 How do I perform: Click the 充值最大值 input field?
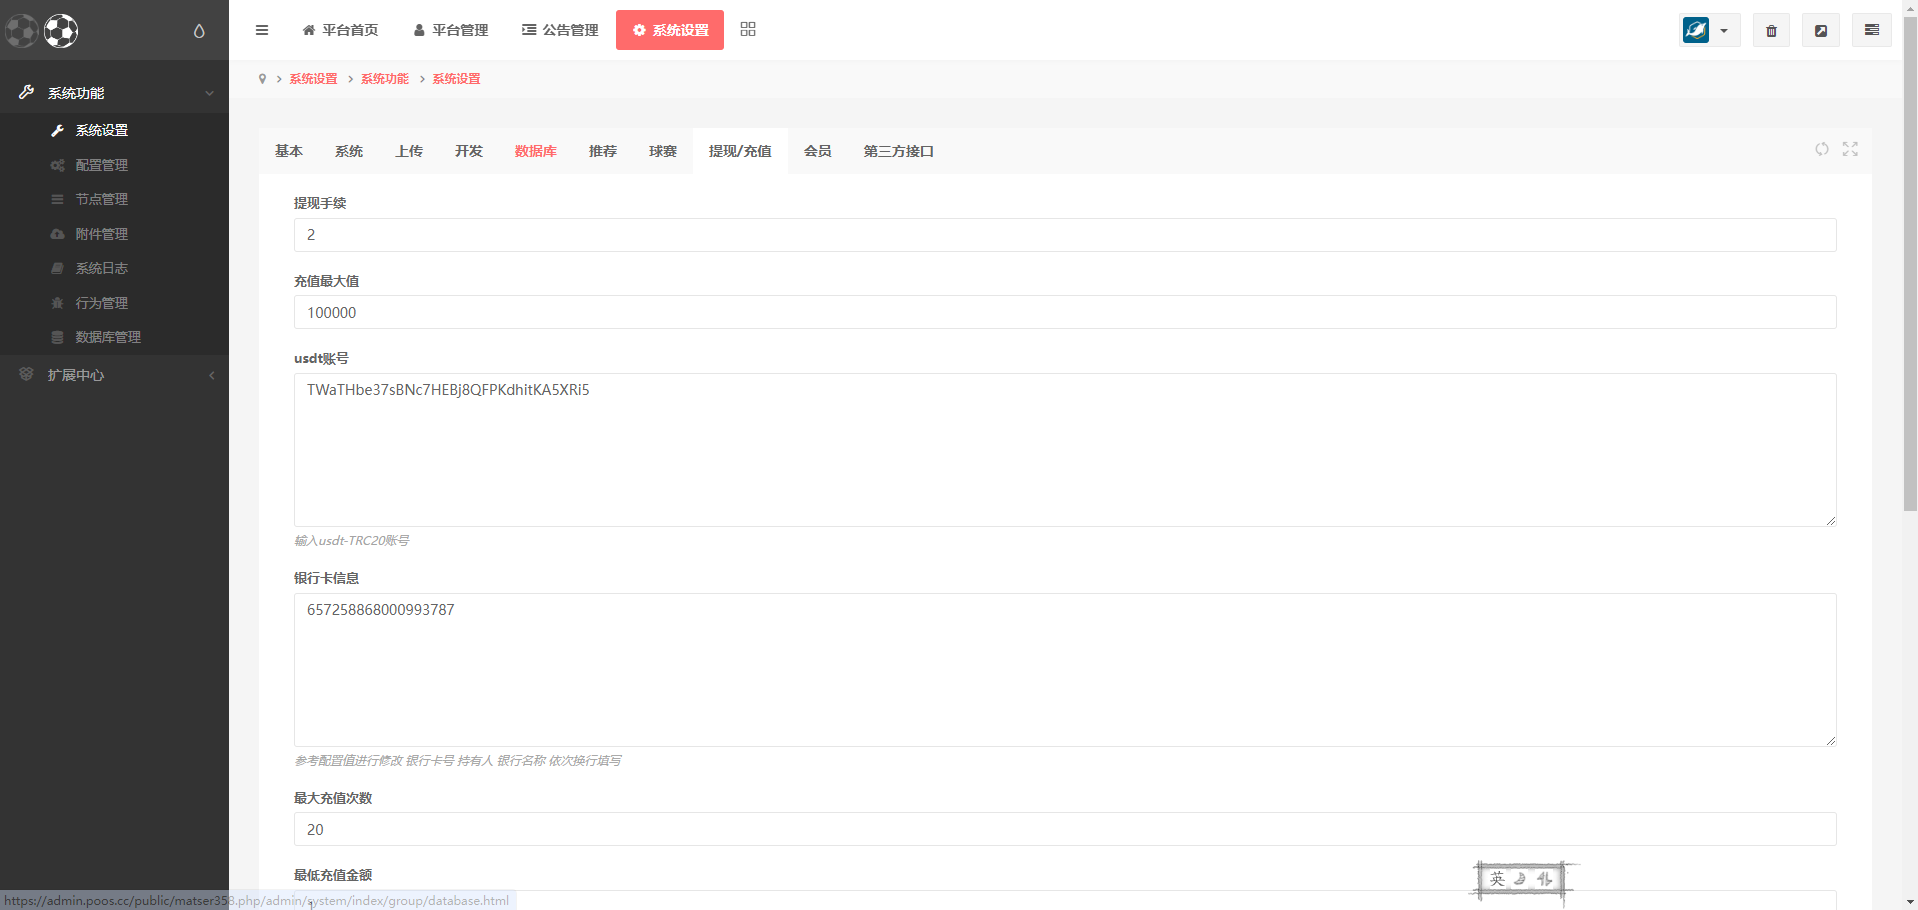[x=1064, y=312]
